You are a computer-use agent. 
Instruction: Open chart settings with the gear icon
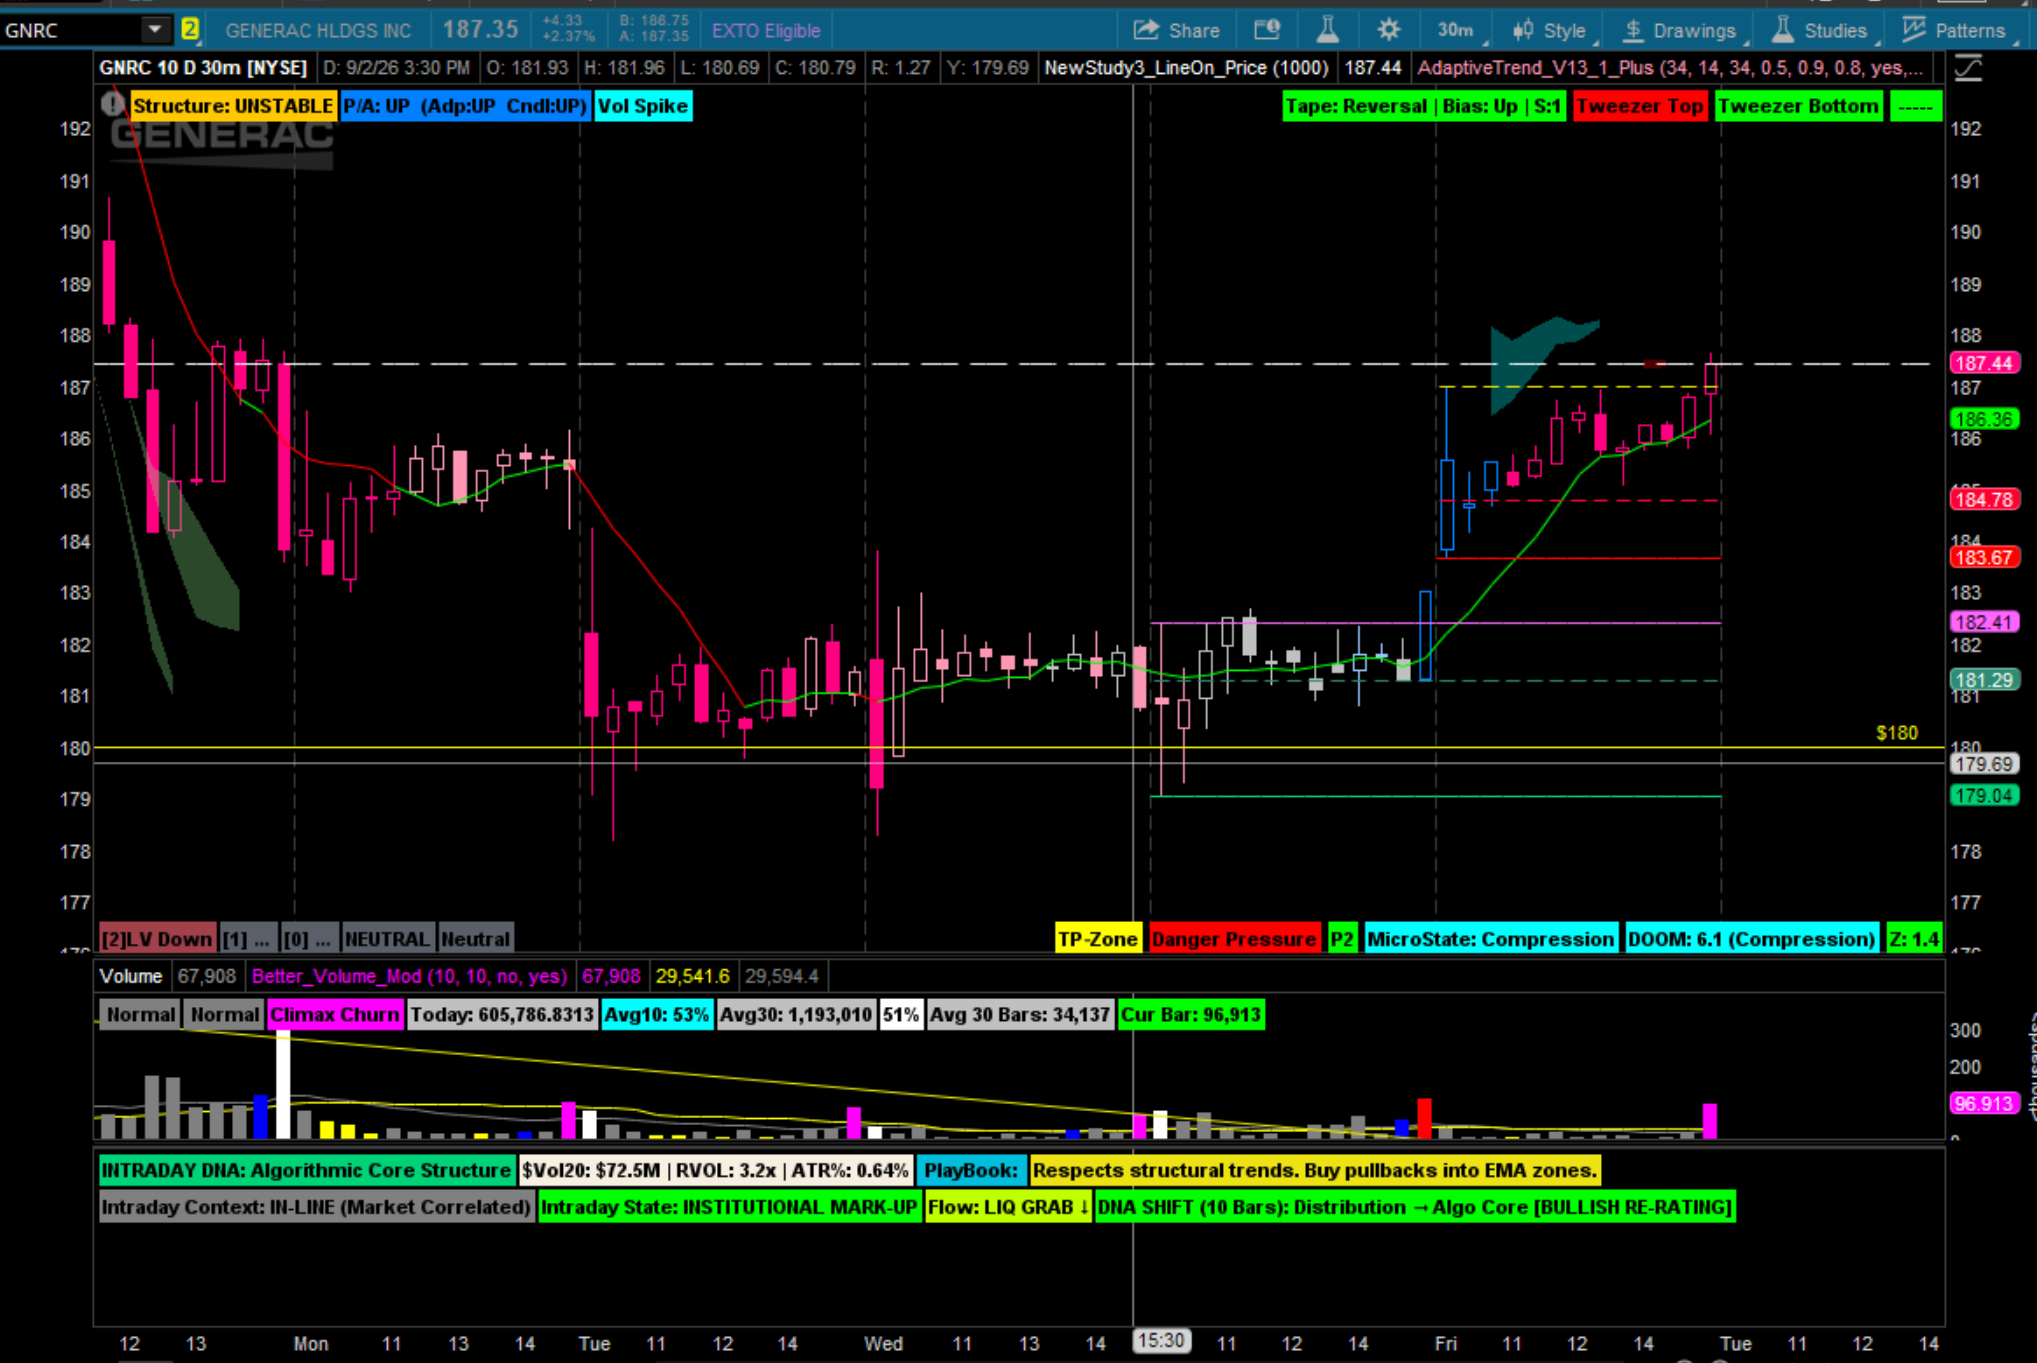coord(1388,30)
